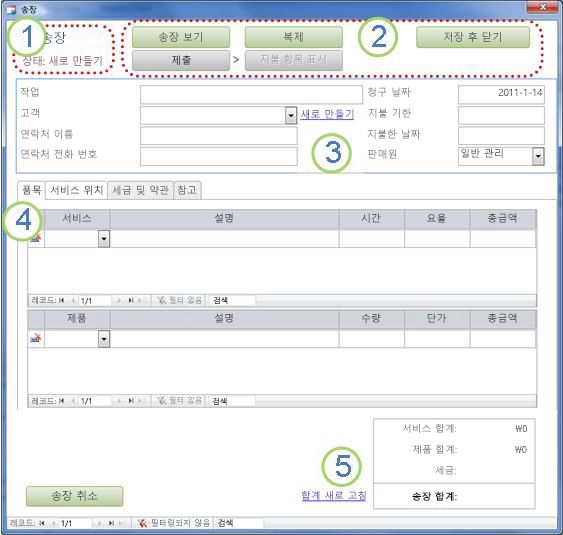
Task: Click into the 작업 input field
Action: [x=251, y=95]
